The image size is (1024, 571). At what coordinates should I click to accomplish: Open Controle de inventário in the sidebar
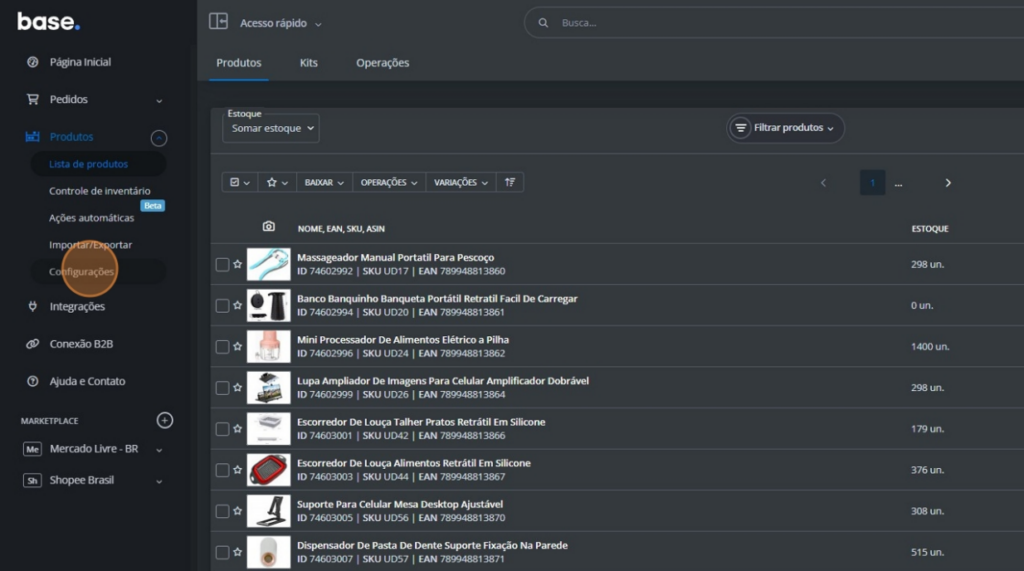coord(100,191)
